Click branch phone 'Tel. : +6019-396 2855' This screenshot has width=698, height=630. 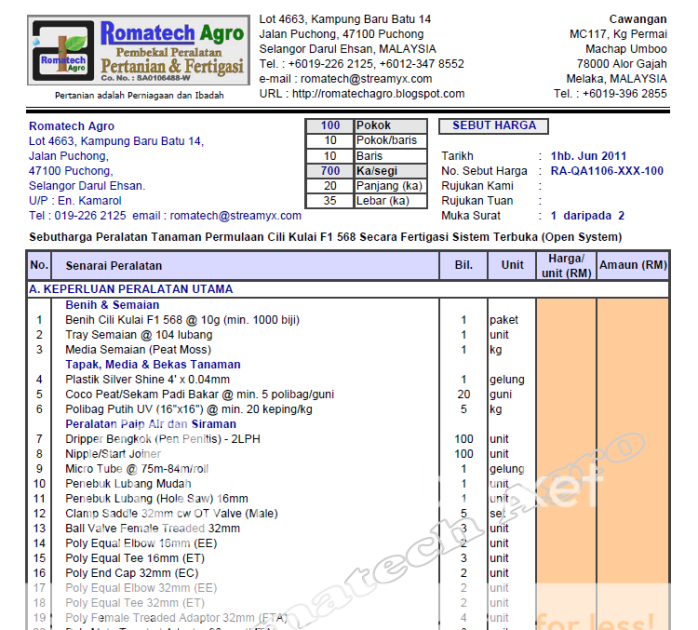coord(610,93)
